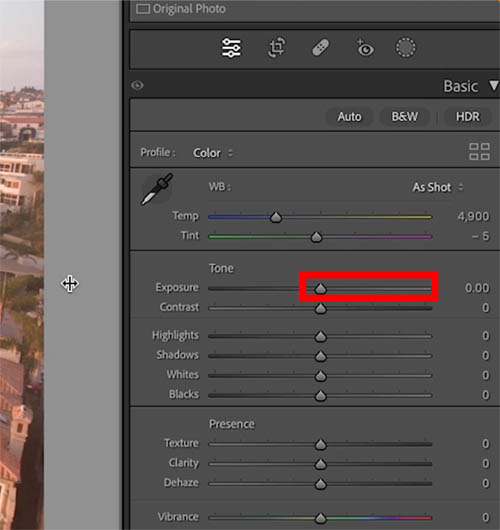Image resolution: width=500 pixels, height=530 pixels.
Task: Select the Red Eye correction tool
Action: click(x=365, y=48)
